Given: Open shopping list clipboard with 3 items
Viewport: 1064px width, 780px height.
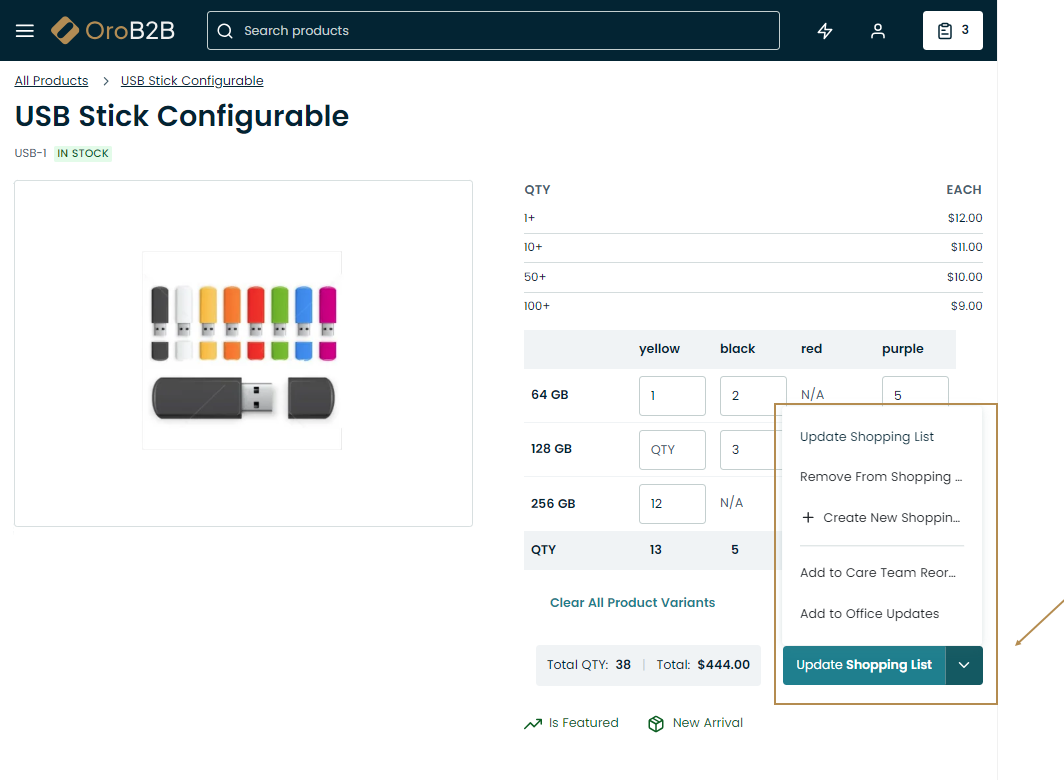Looking at the screenshot, I should [952, 31].
